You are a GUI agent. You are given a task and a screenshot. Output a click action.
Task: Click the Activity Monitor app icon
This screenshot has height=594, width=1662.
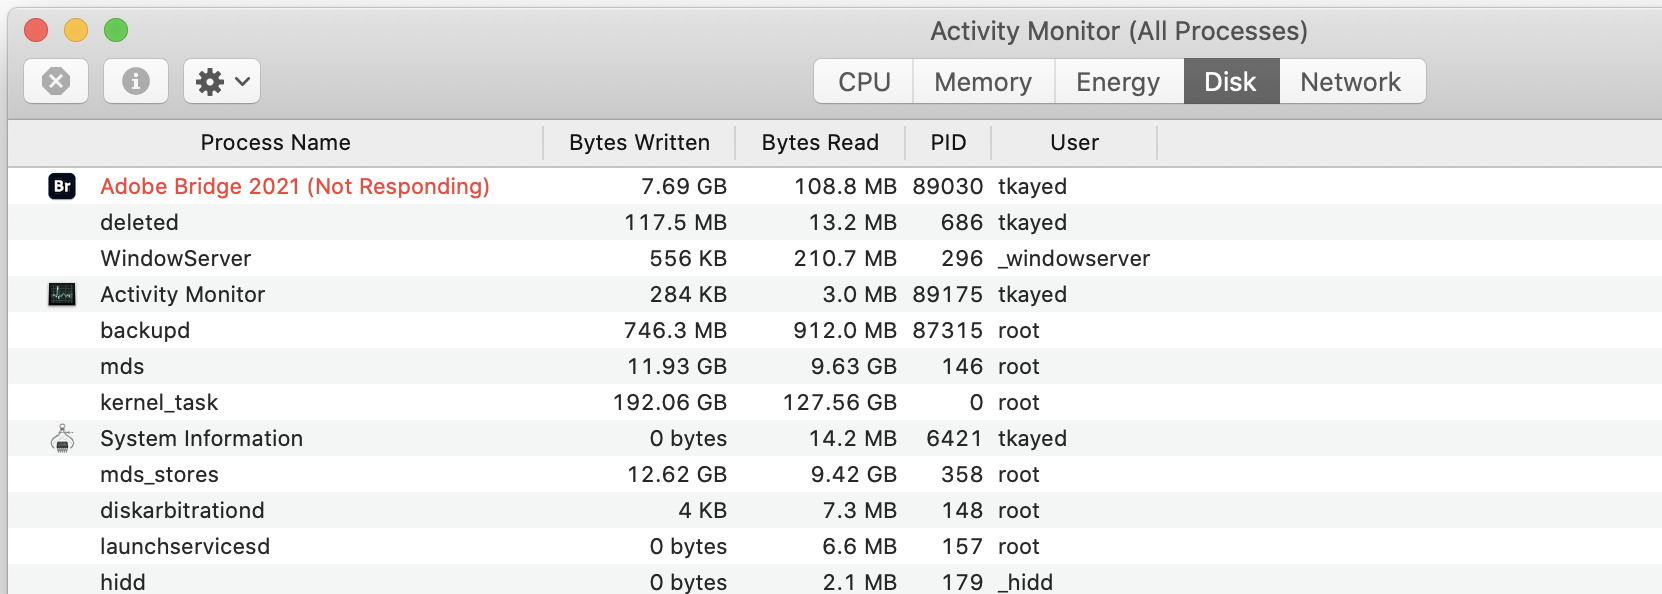[62, 294]
